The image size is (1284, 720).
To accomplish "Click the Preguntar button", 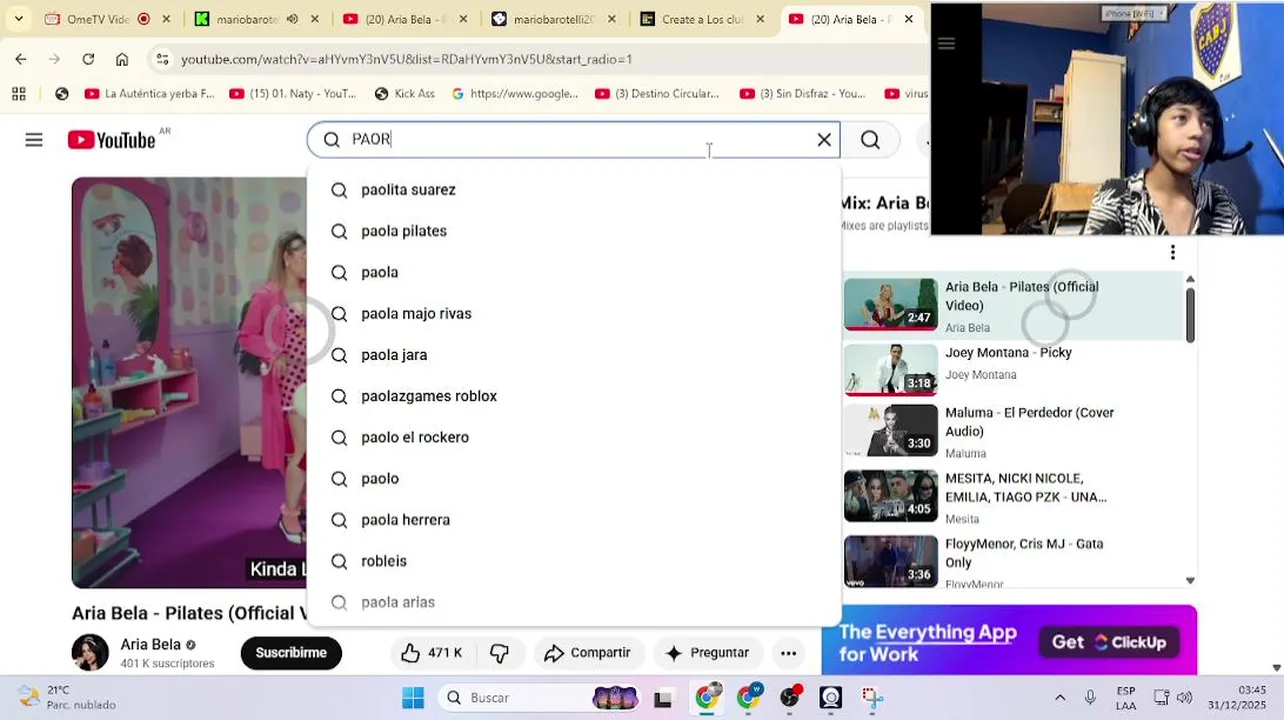I will tap(707, 653).
